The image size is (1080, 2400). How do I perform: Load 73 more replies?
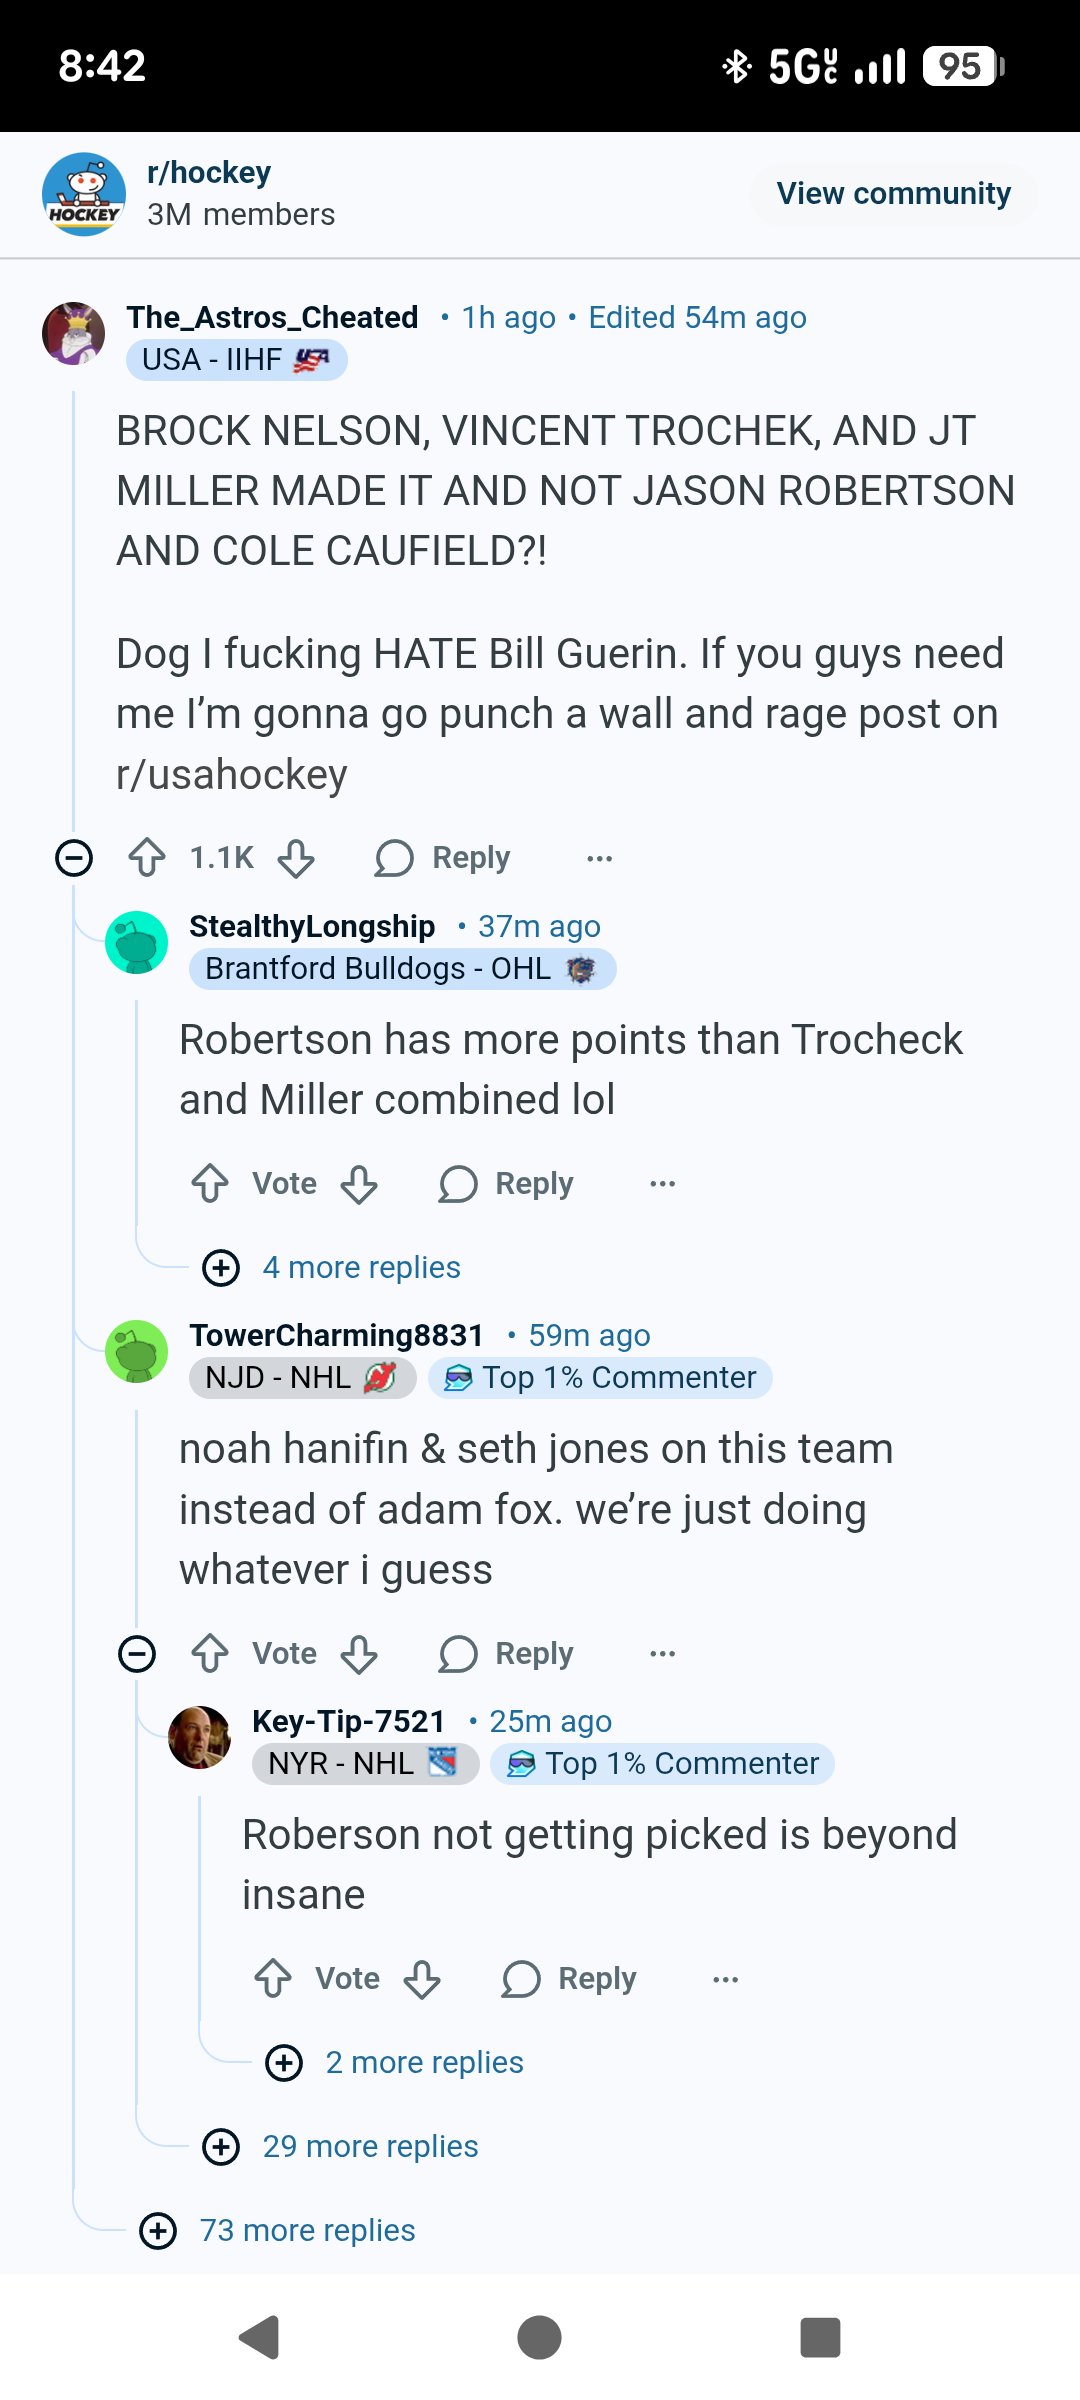pos(307,2231)
